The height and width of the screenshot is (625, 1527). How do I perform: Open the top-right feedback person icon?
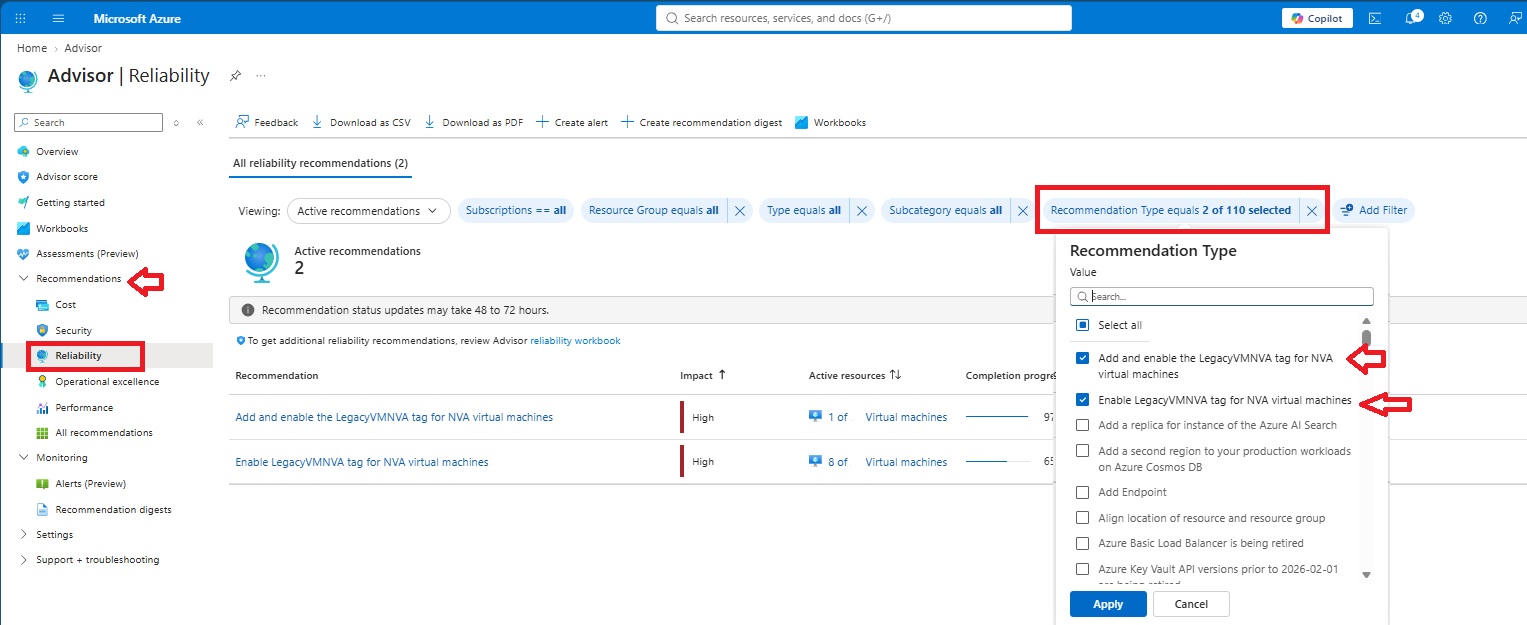[x=1515, y=18]
